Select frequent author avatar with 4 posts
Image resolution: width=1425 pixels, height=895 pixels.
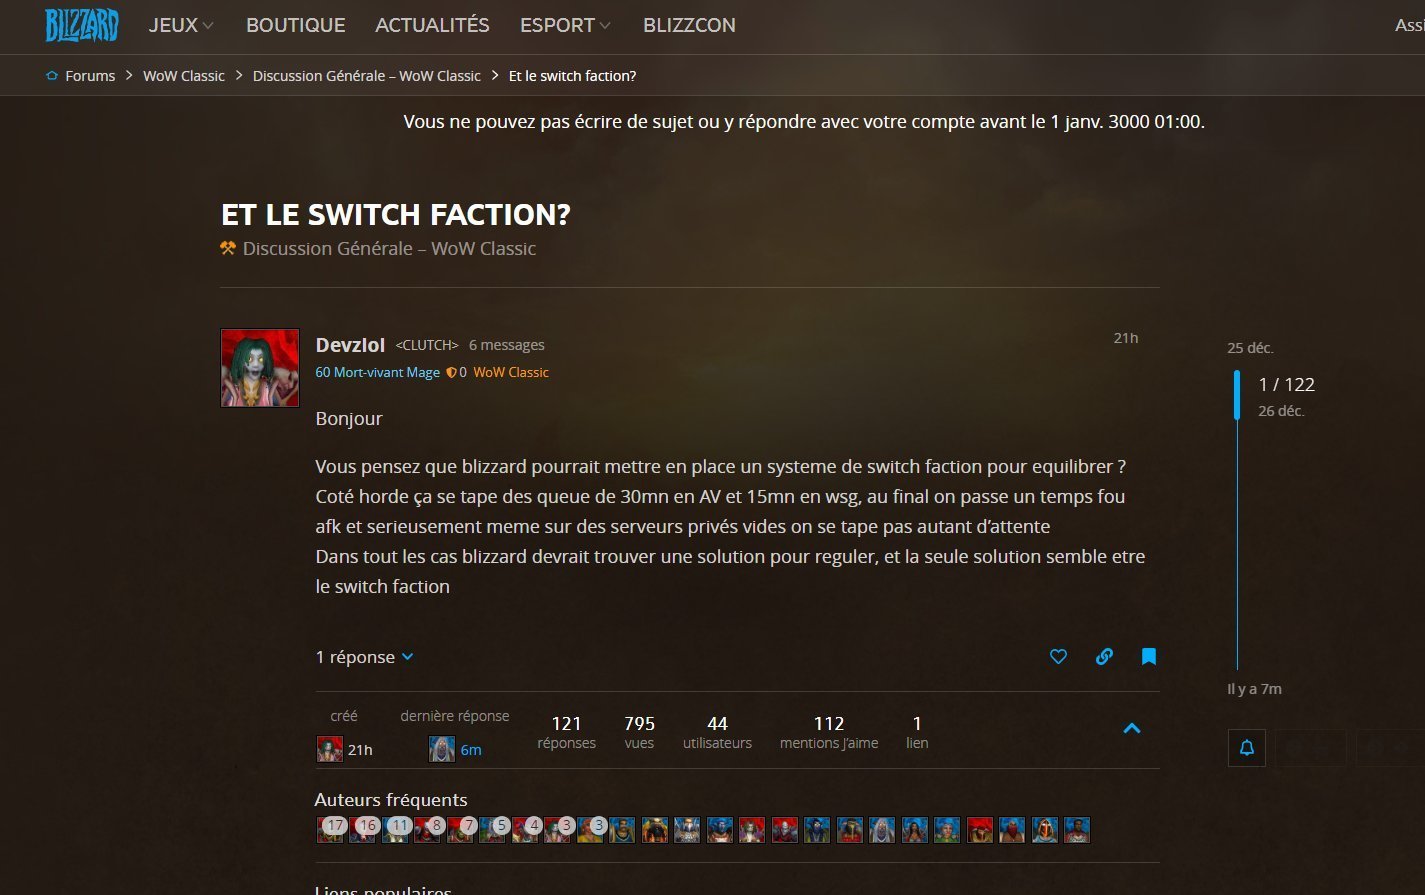[526, 830]
